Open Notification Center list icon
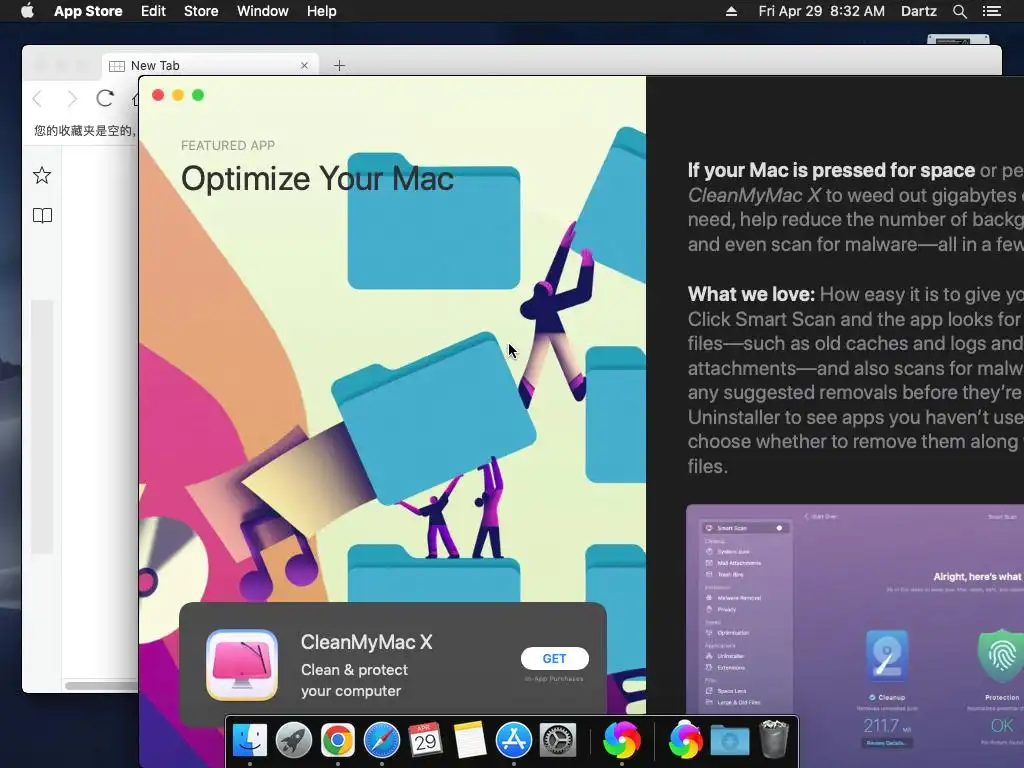The height and width of the screenshot is (768, 1024). 991,11
